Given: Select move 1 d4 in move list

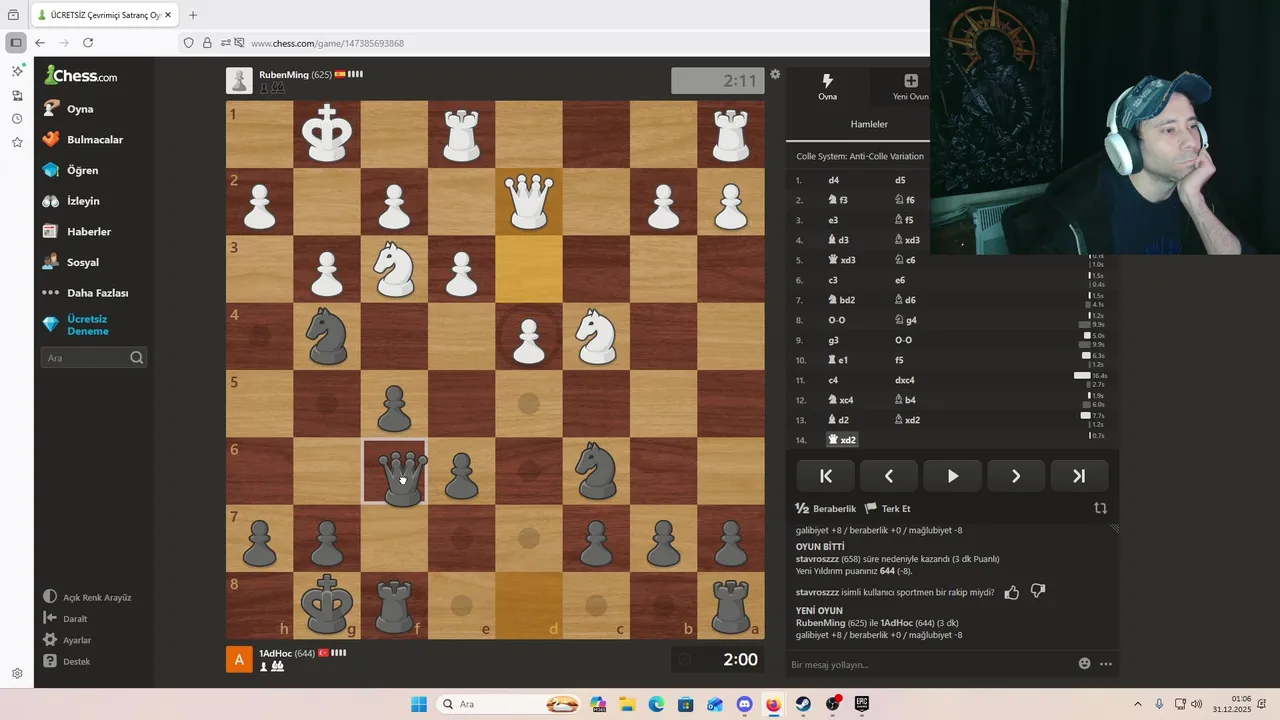Looking at the screenshot, I should coord(833,180).
